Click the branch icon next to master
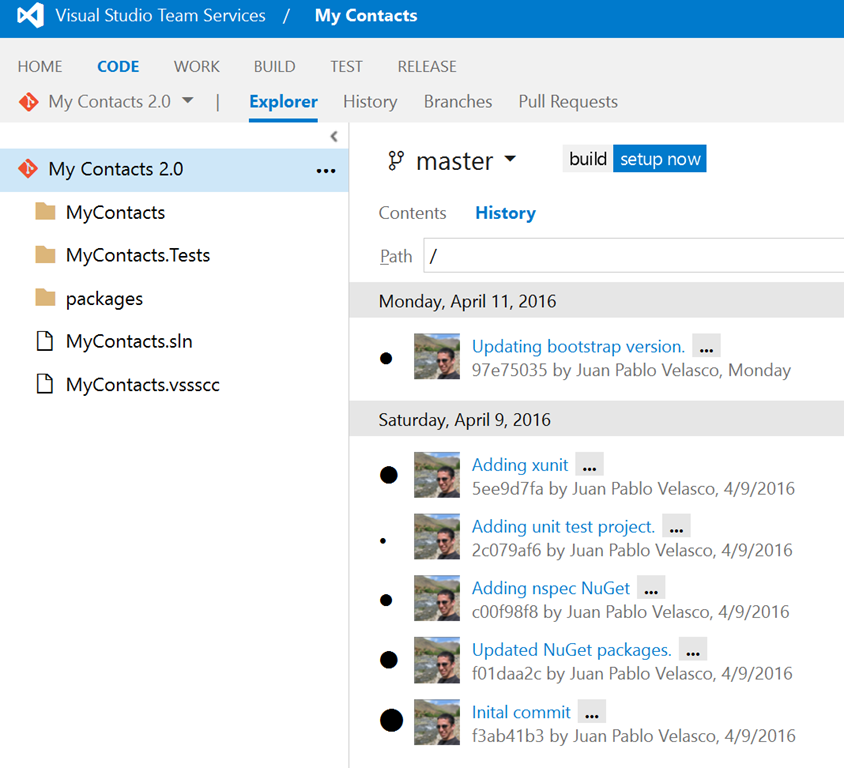844x768 pixels. [x=396, y=160]
